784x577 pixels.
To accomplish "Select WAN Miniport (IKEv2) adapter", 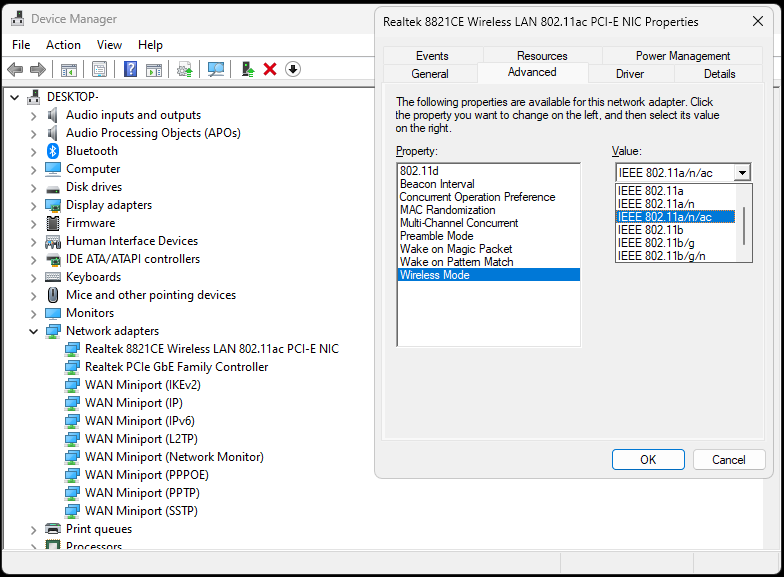I will (142, 384).
